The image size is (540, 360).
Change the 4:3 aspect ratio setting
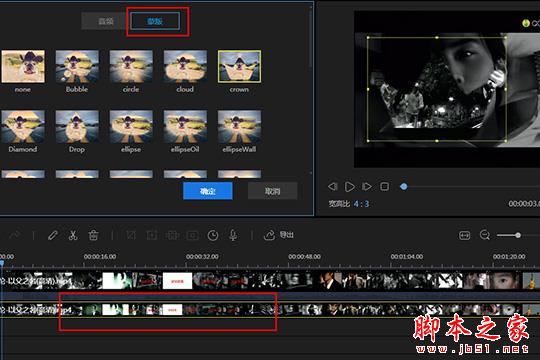tap(361, 204)
